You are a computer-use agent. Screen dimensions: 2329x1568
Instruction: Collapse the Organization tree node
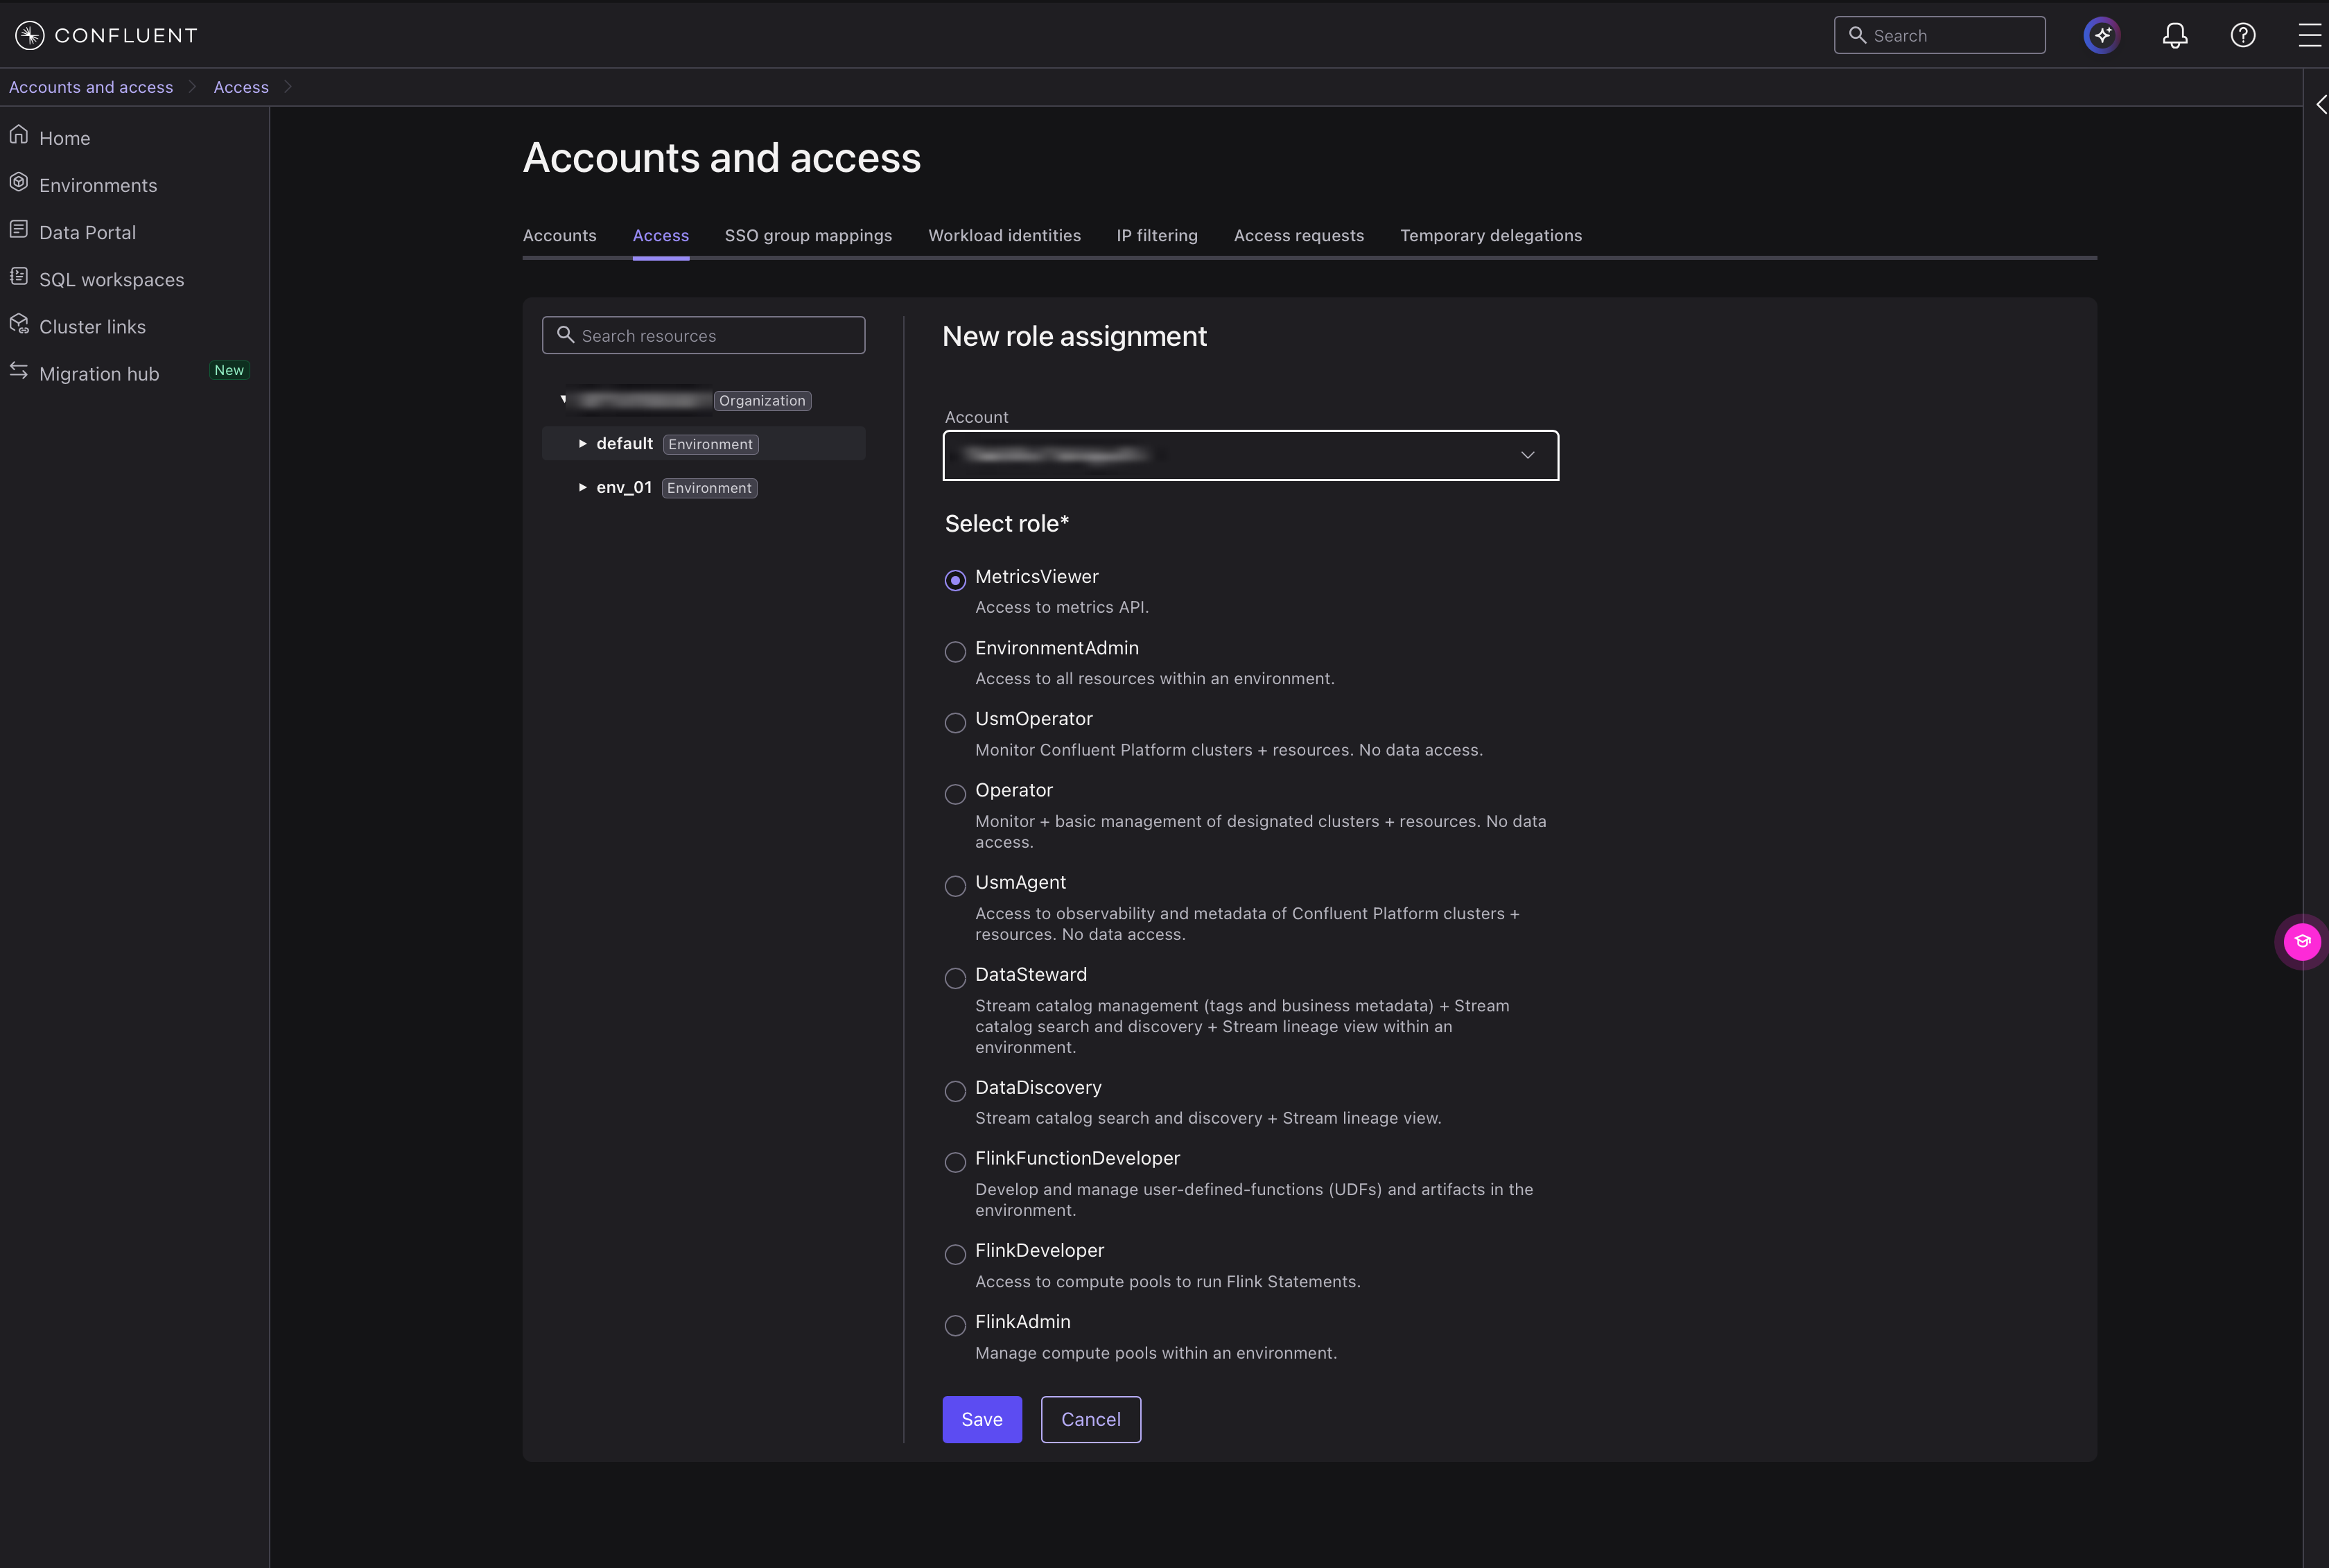coord(564,399)
